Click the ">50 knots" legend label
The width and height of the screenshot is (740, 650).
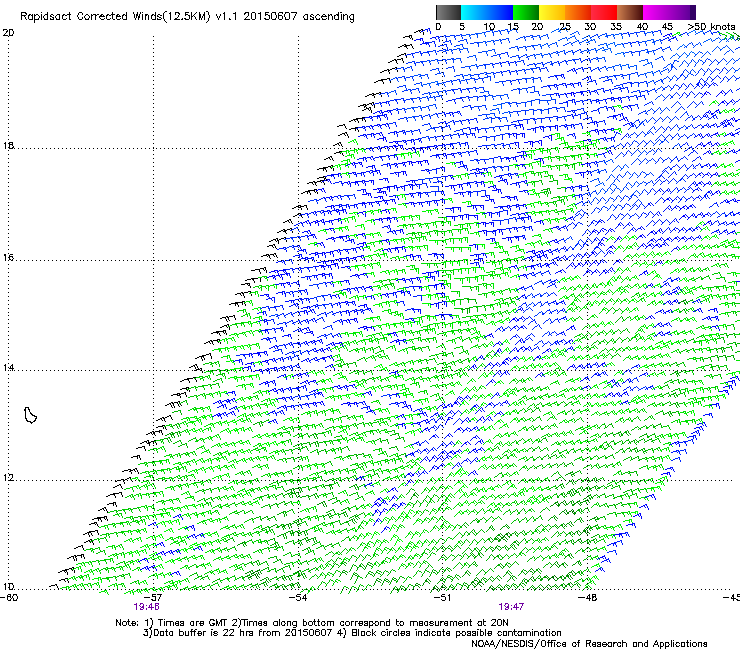711,27
